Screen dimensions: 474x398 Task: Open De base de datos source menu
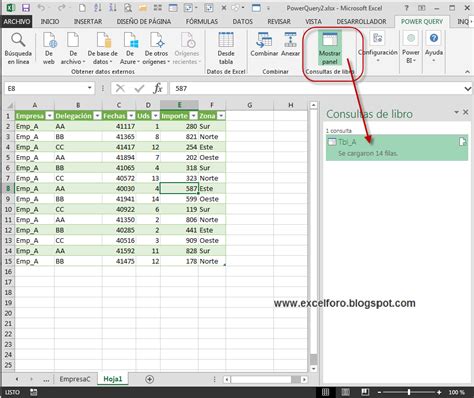[x=102, y=48]
